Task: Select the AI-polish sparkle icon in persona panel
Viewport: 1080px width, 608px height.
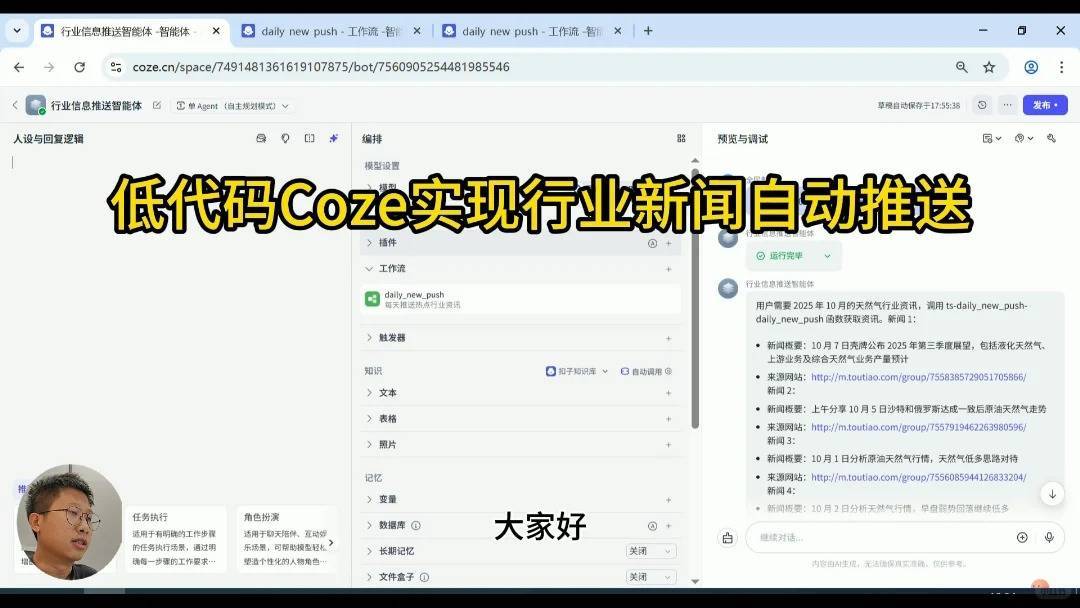Action: [333, 139]
